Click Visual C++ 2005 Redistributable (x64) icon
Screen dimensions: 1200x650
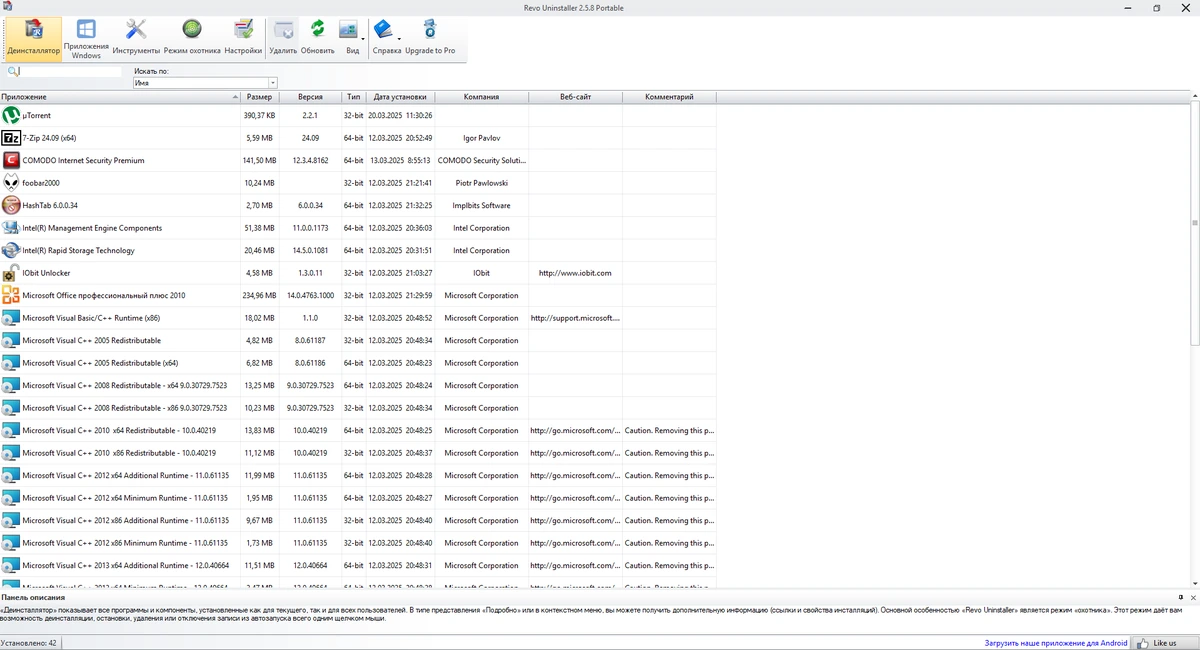click(11, 363)
